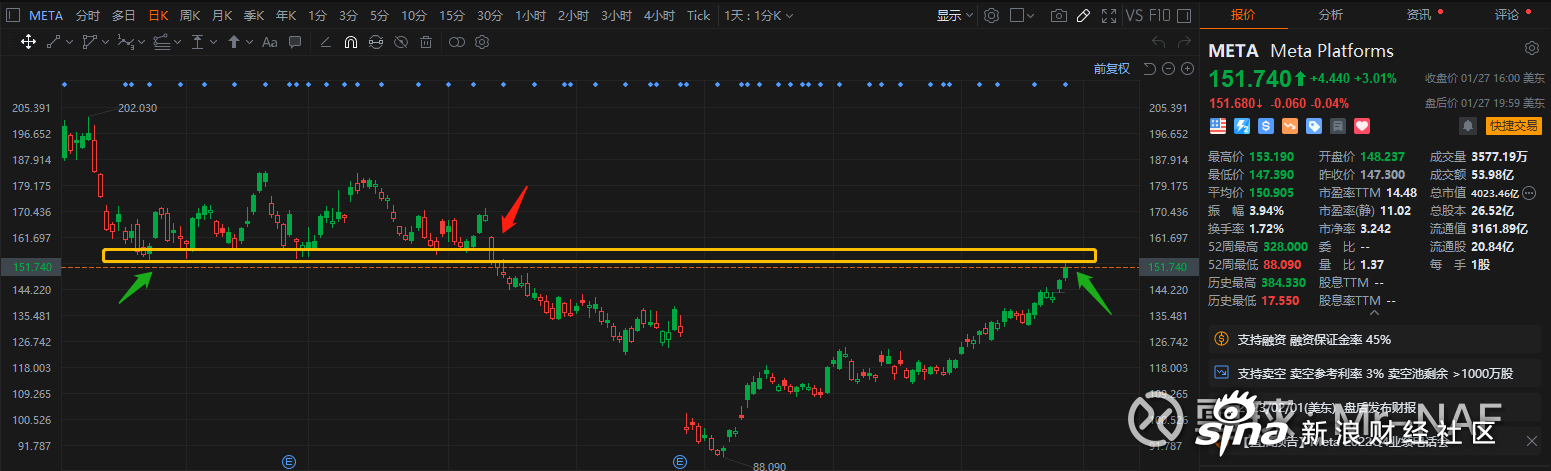Image resolution: width=1551 pixels, height=471 pixels.
Task: Toggle the magnet snap tool
Action: [x=351, y=42]
